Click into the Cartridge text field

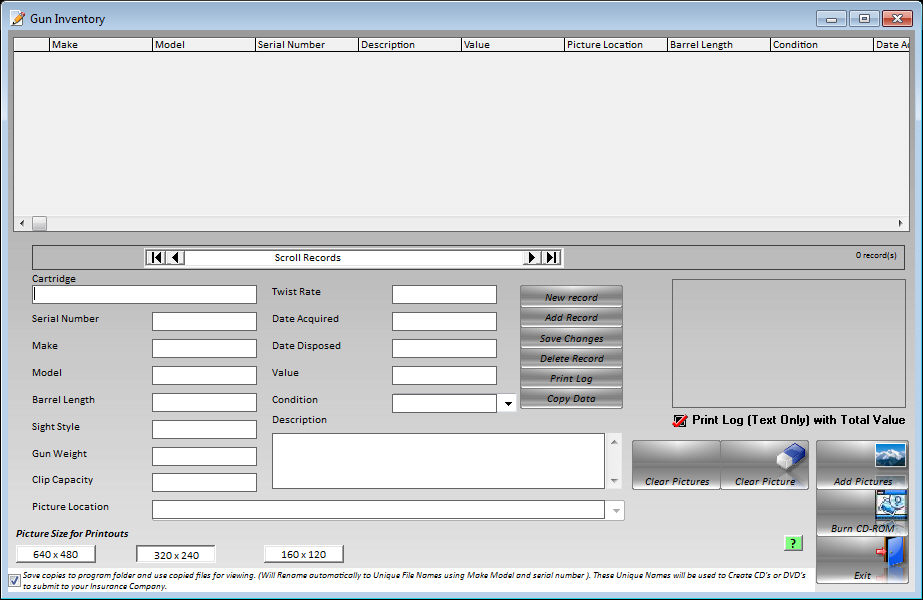tap(144, 295)
